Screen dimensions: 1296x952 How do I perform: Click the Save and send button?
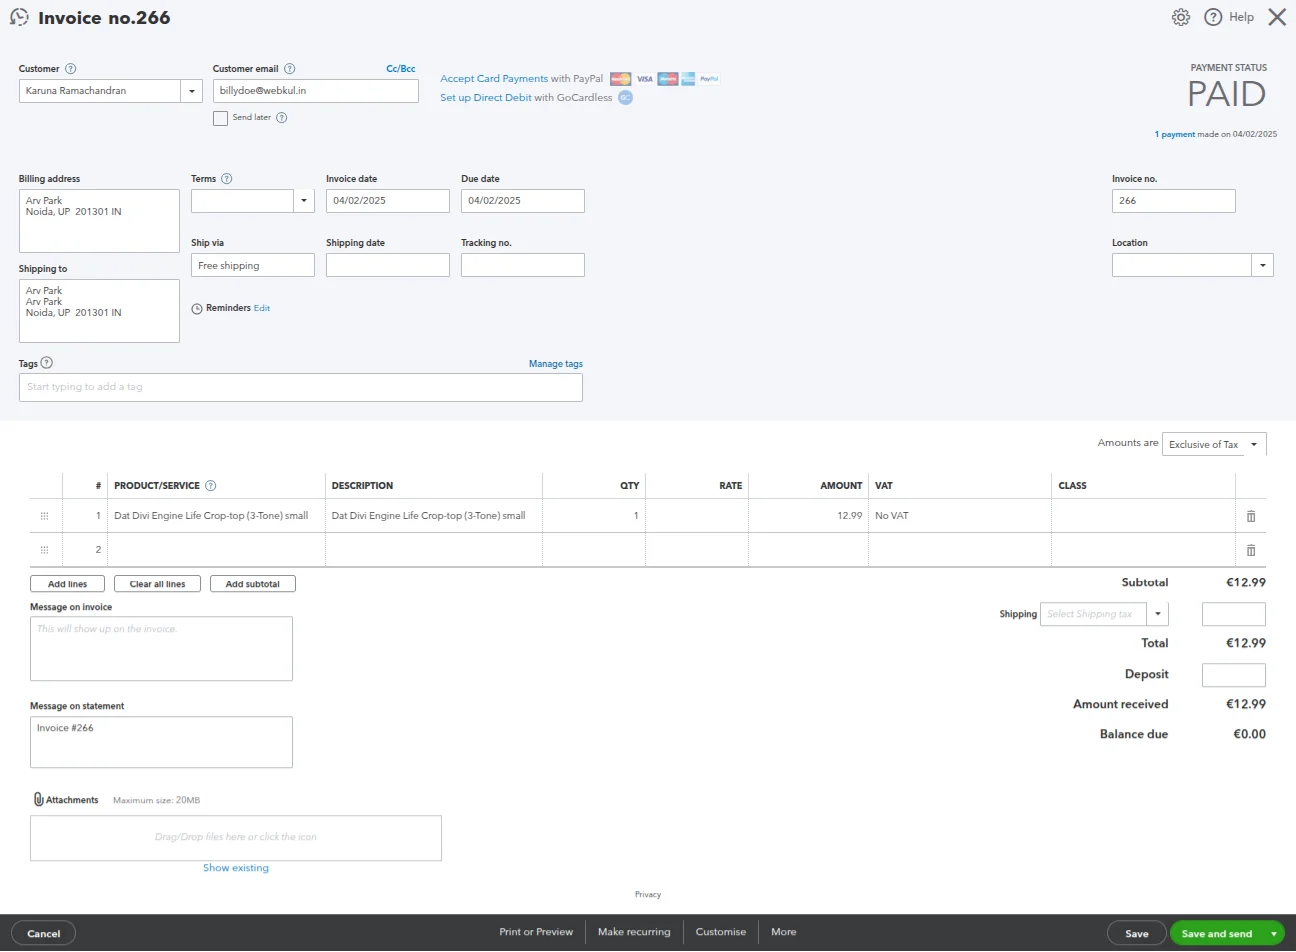click(1216, 934)
